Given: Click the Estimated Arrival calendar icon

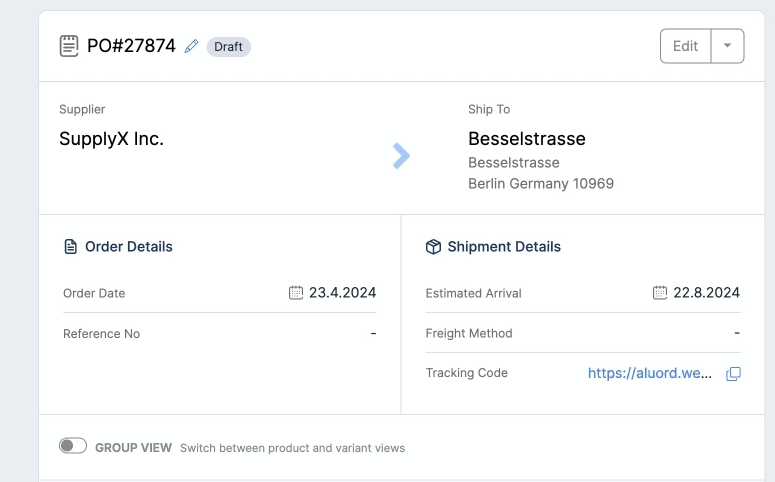Looking at the screenshot, I should point(660,293).
